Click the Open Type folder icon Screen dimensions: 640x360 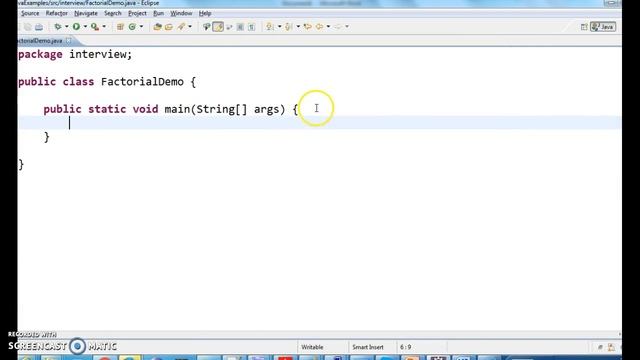(x=158, y=27)
